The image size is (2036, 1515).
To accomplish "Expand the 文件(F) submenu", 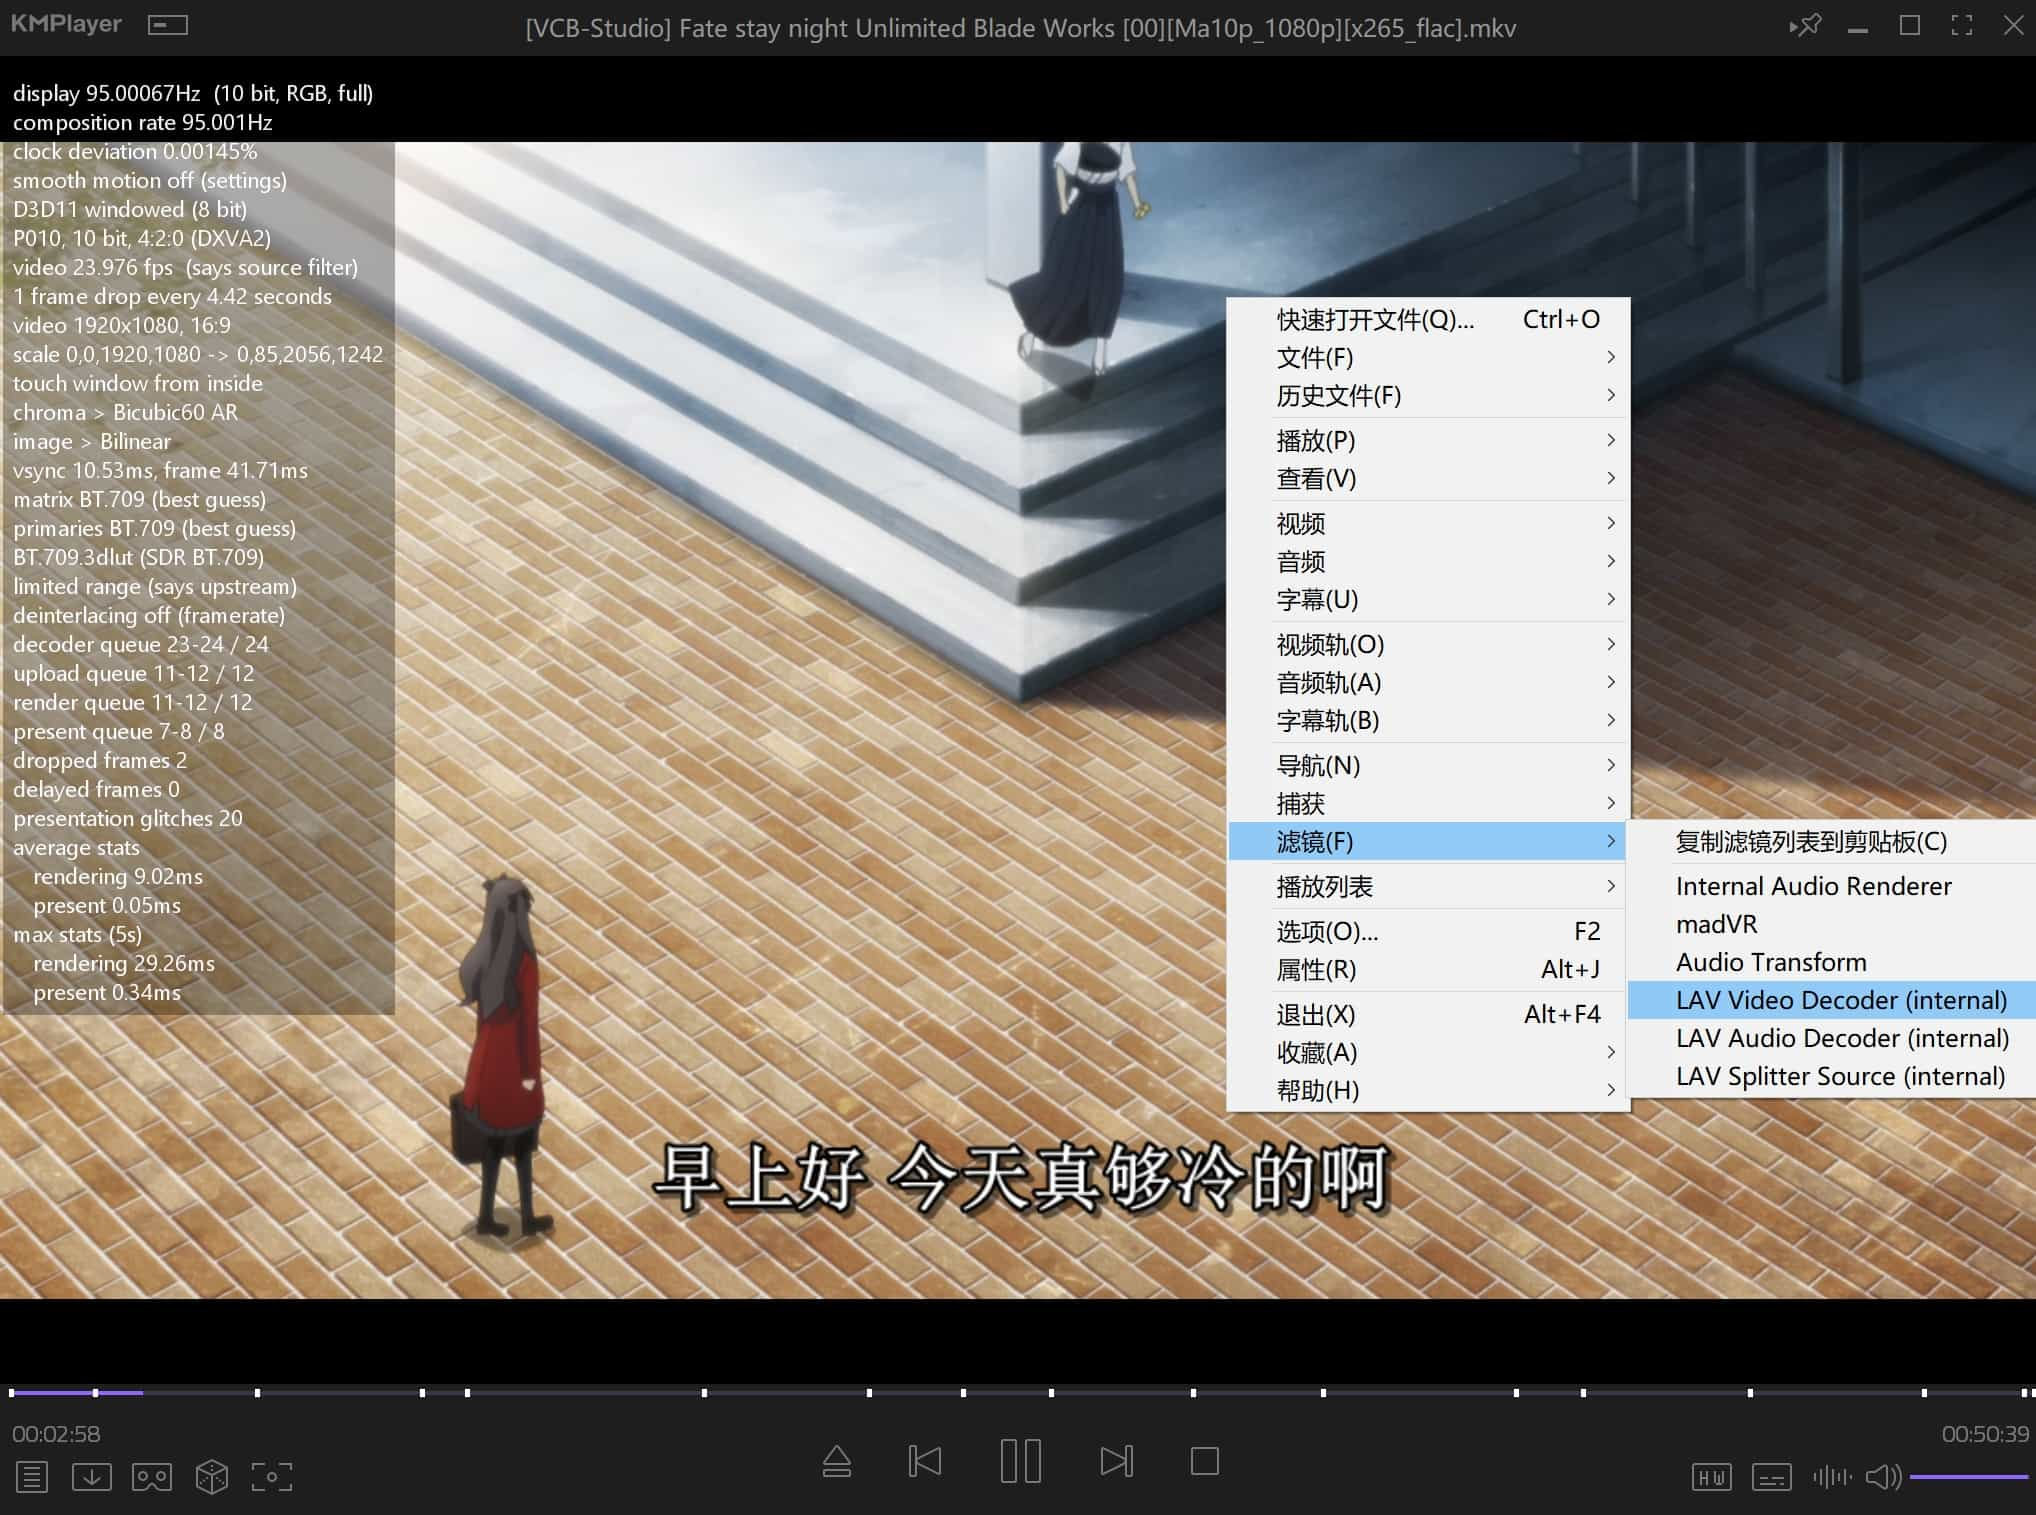I will 1429,357.
